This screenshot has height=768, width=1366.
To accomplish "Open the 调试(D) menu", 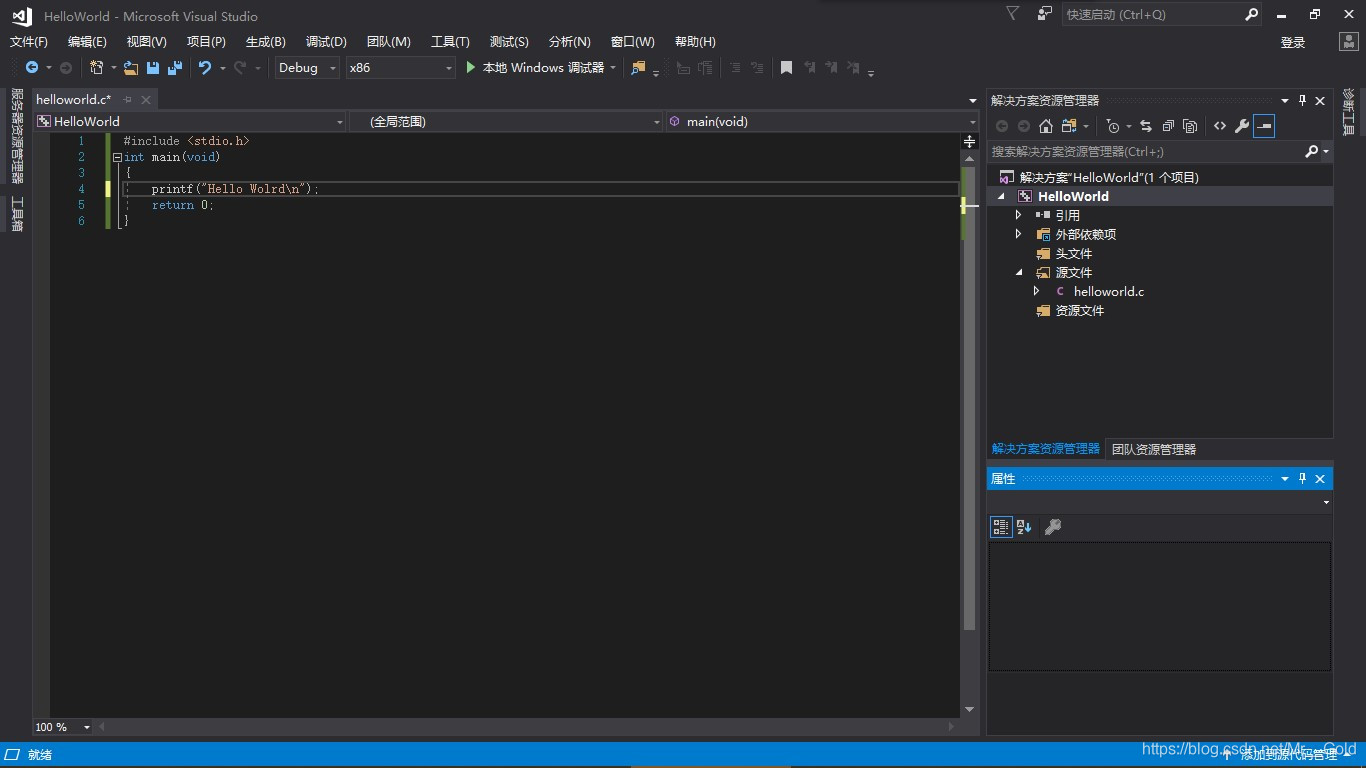I will coord(326,42).
